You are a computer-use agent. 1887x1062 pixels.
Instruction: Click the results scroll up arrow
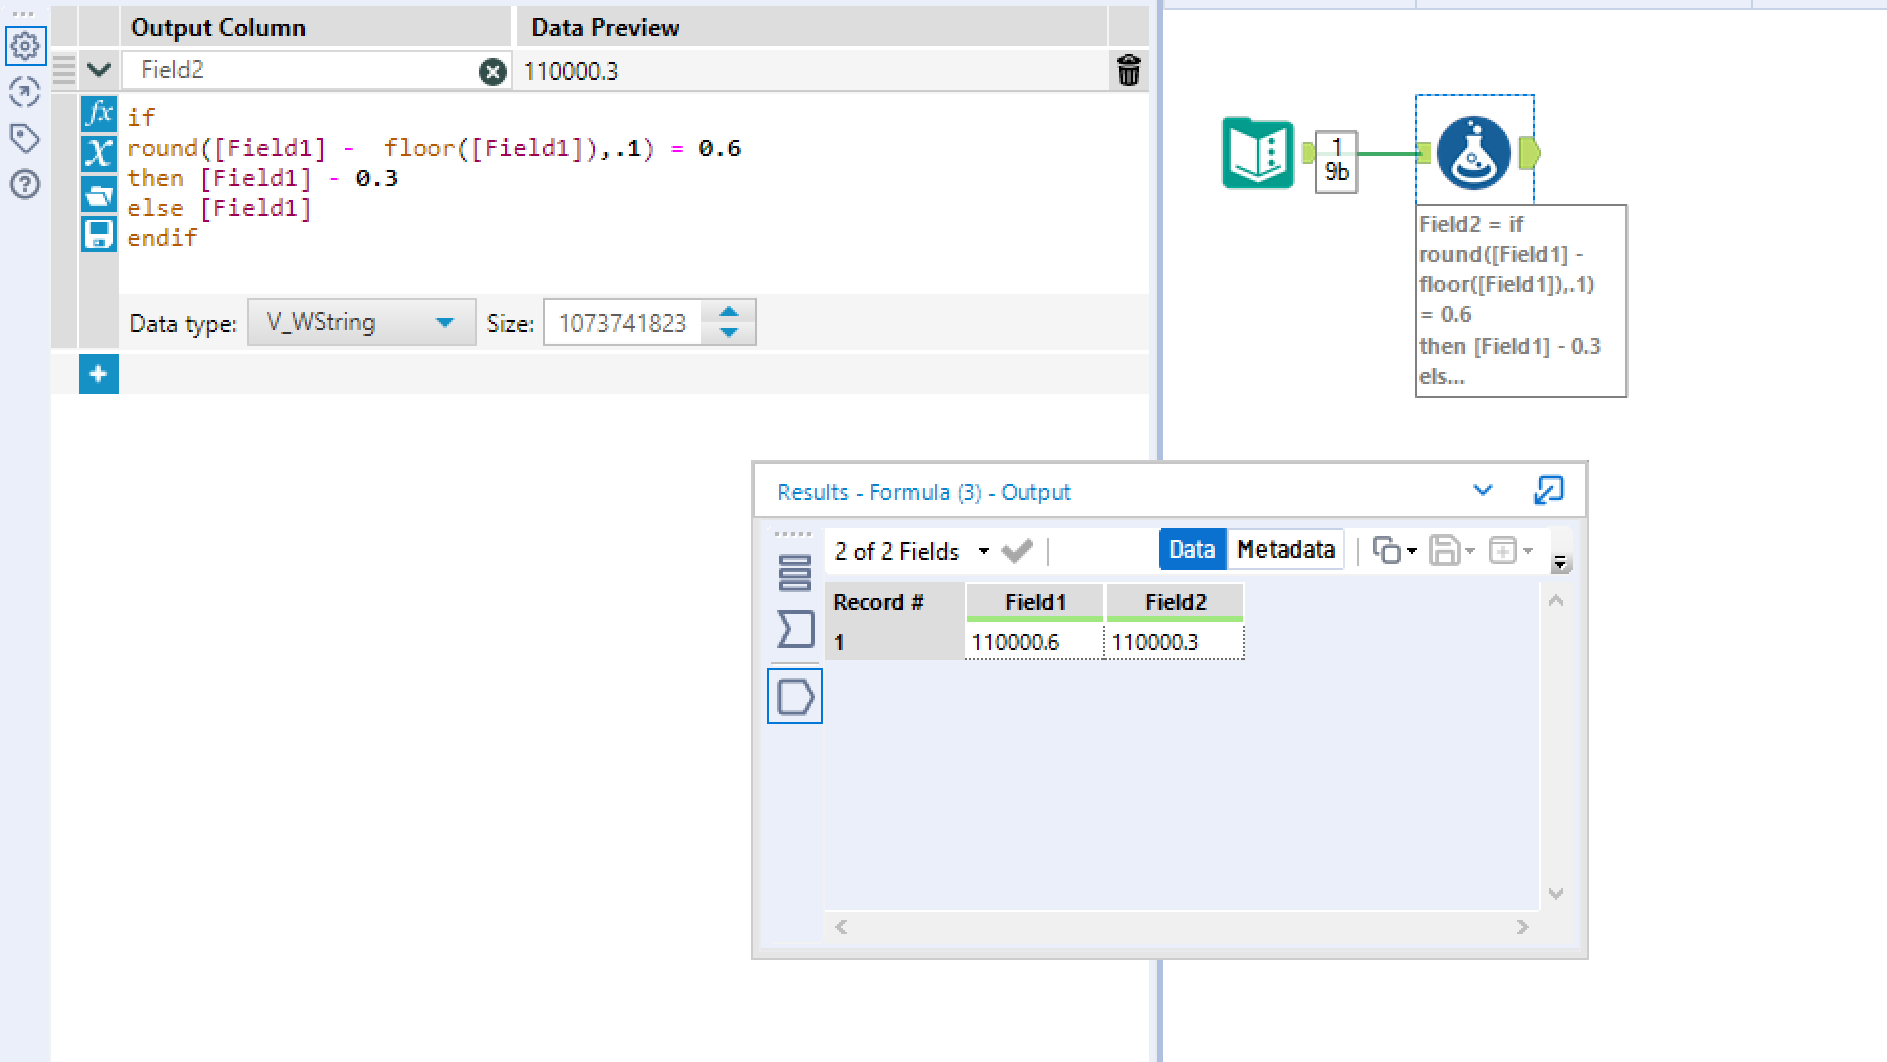[1556, 601]
